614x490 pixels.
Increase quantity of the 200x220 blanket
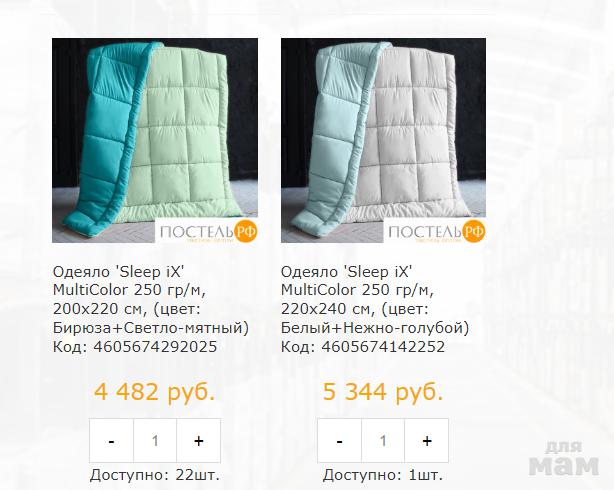(199, 441)
